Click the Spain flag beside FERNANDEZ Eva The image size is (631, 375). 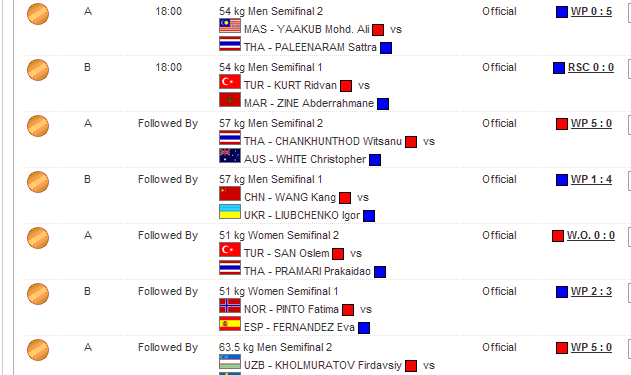click(230, 324)
